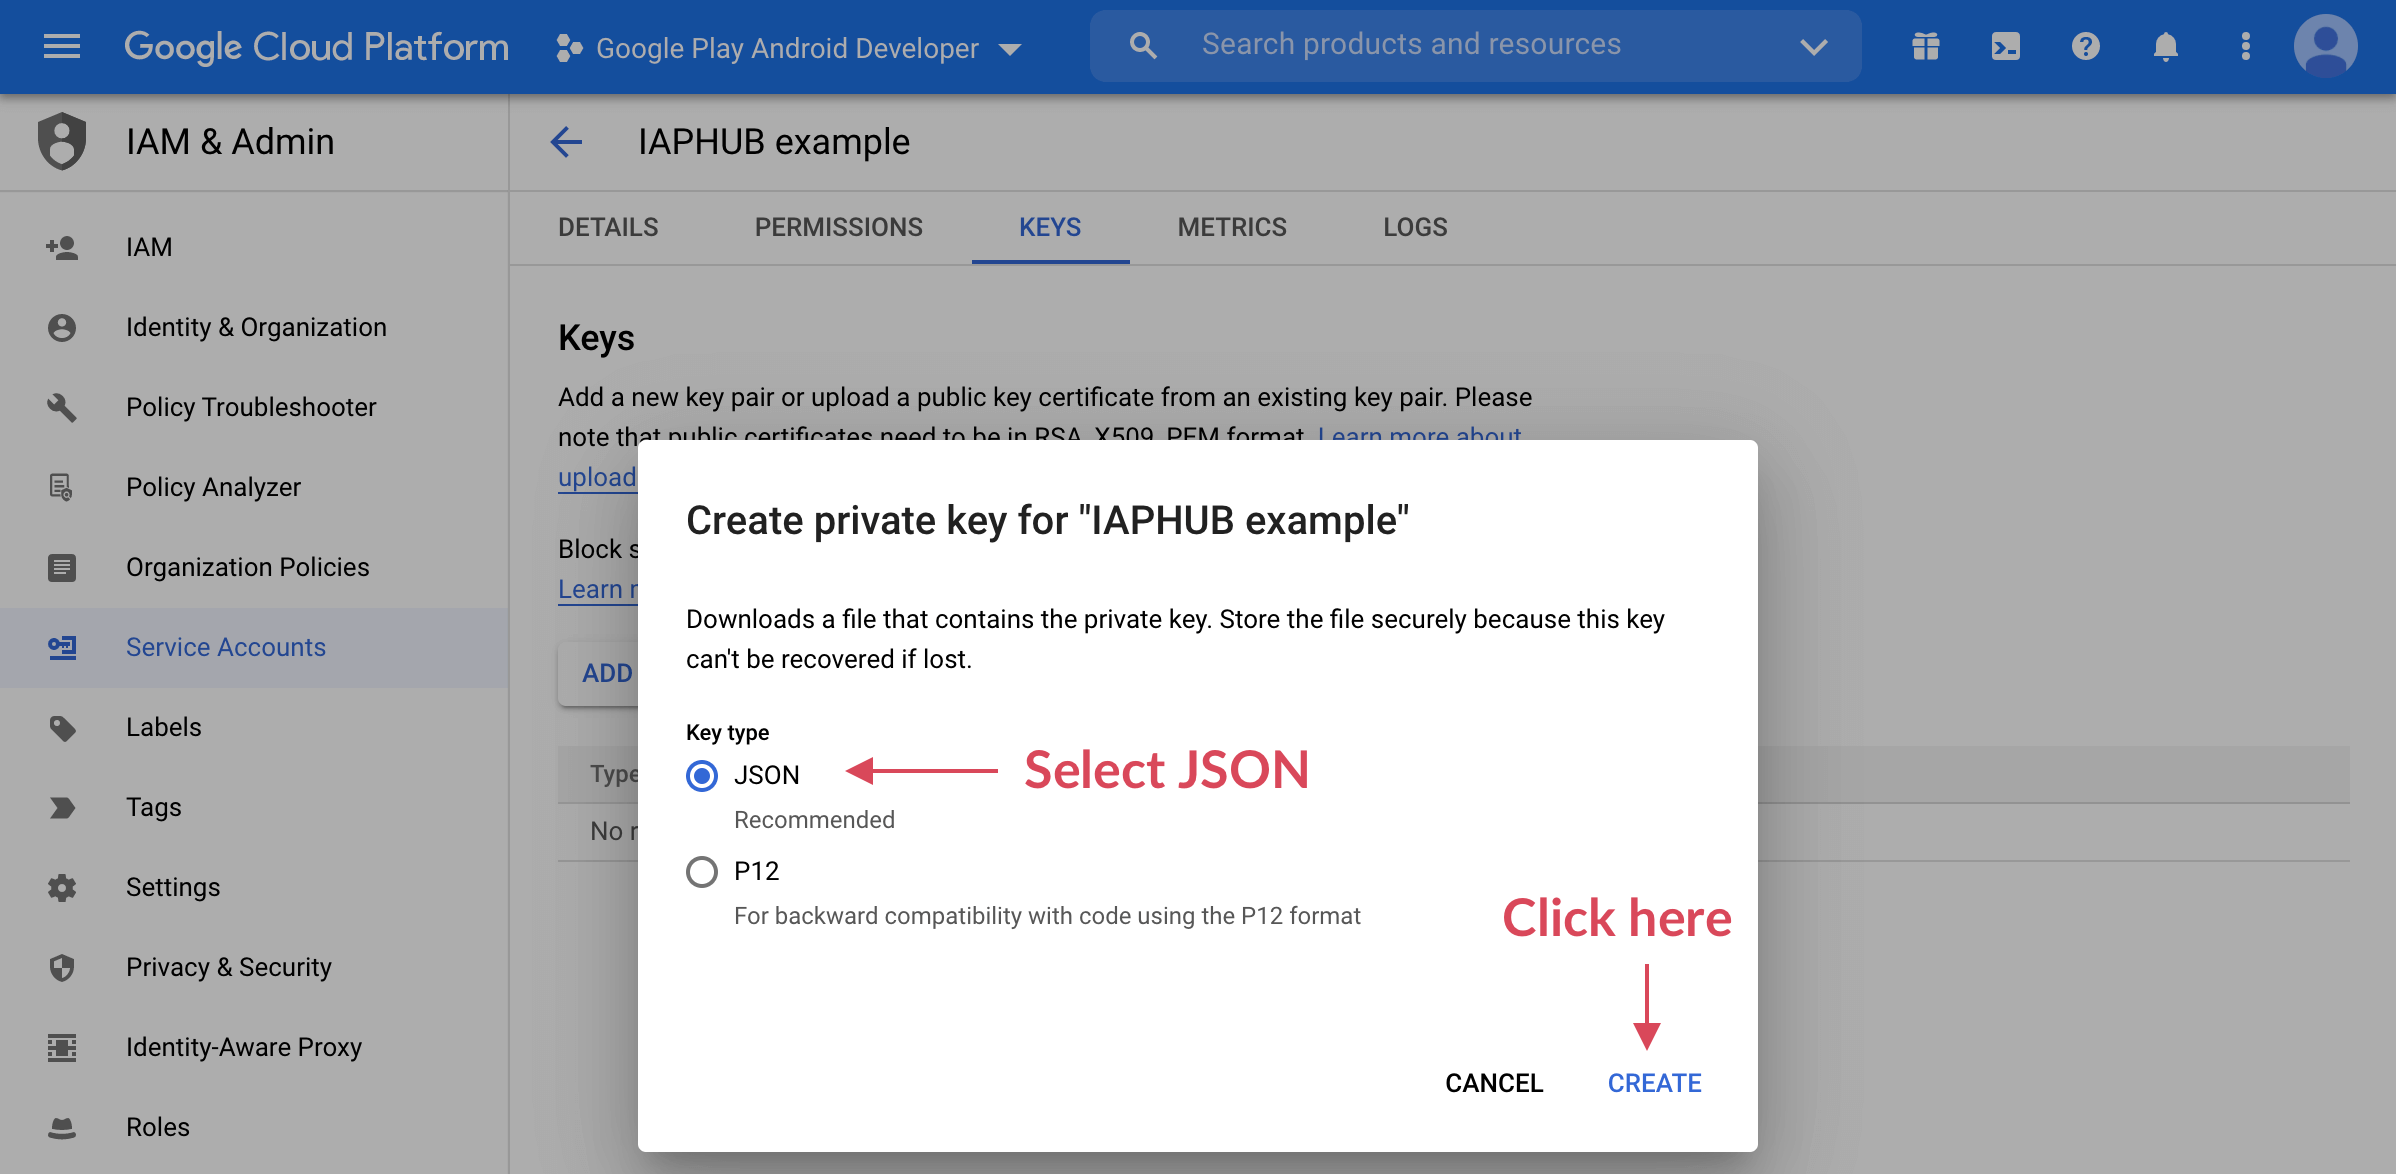
Task: Click CANCEL to dismiss the dialog
Action: point(1494,1083)
